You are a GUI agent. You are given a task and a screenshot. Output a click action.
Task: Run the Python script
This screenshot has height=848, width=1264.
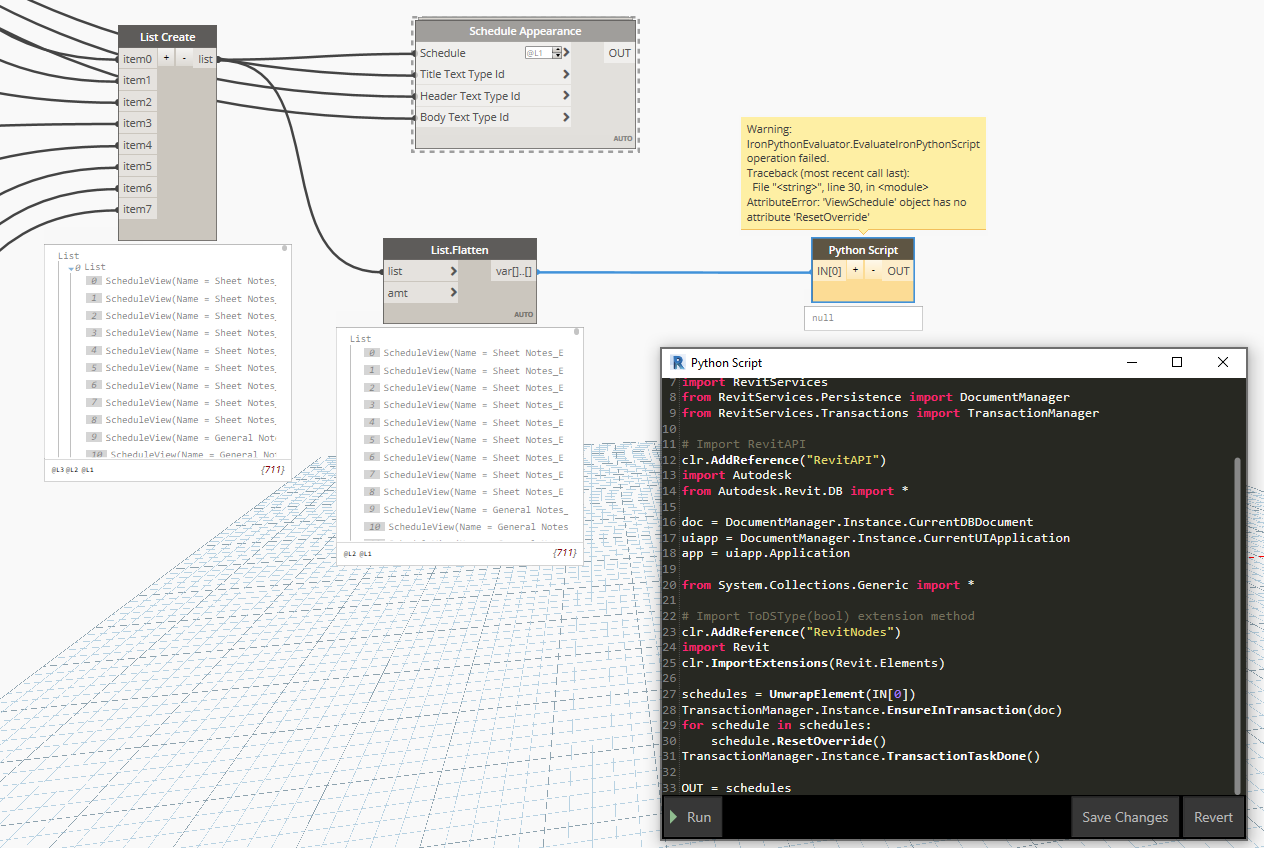tap(691, 817)
